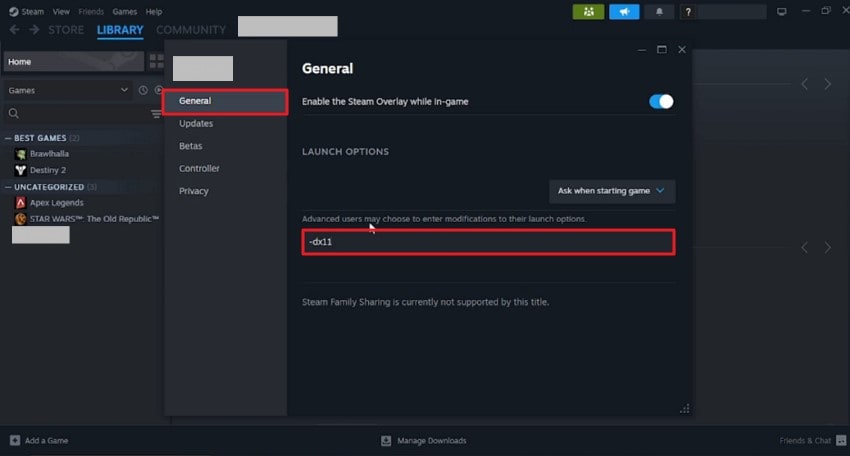850x456 pixels.
Task: Open the Games menu
Action: [x=124, y=11]
